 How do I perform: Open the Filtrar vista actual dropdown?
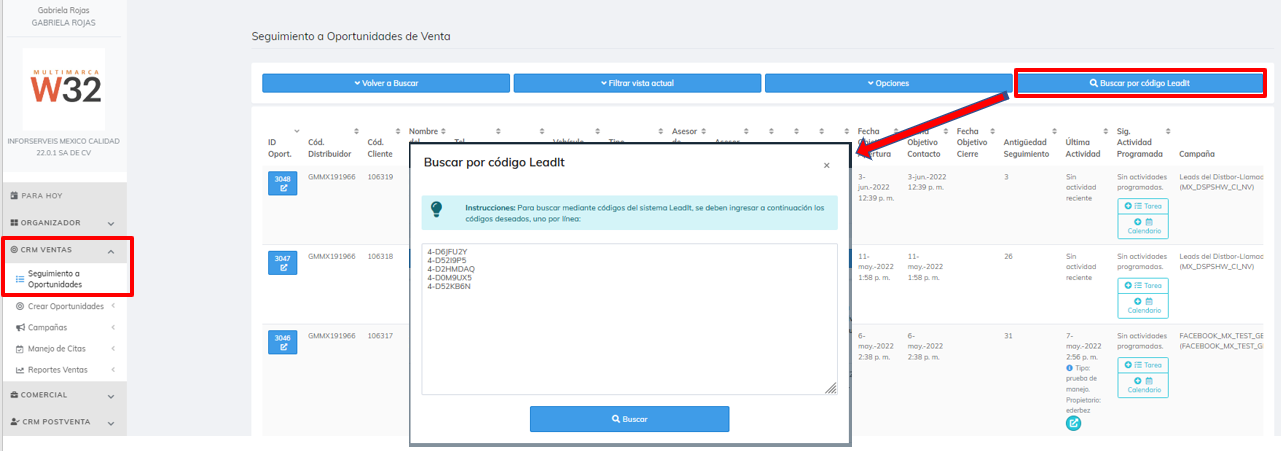(x=636, y=83)
